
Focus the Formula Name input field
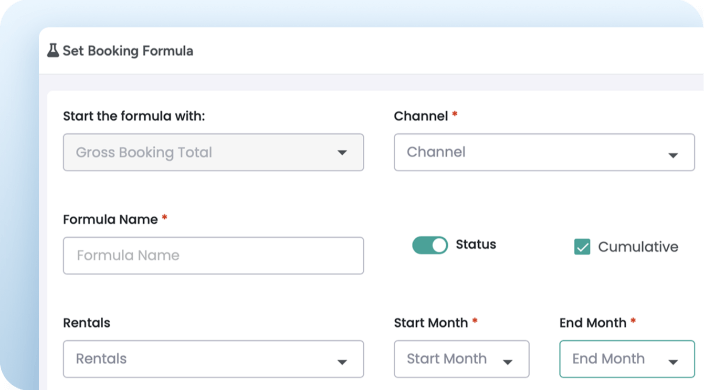(x=213, y=256)
